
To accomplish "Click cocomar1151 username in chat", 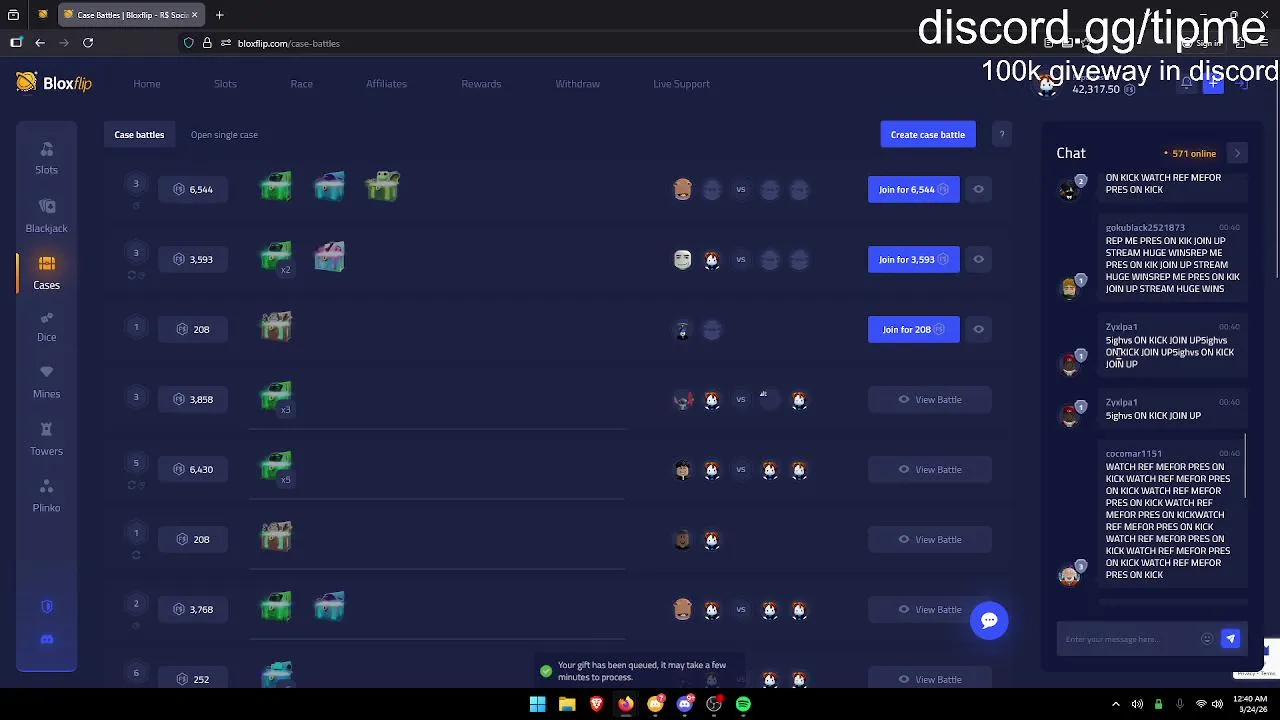I will click(1133, 454).
